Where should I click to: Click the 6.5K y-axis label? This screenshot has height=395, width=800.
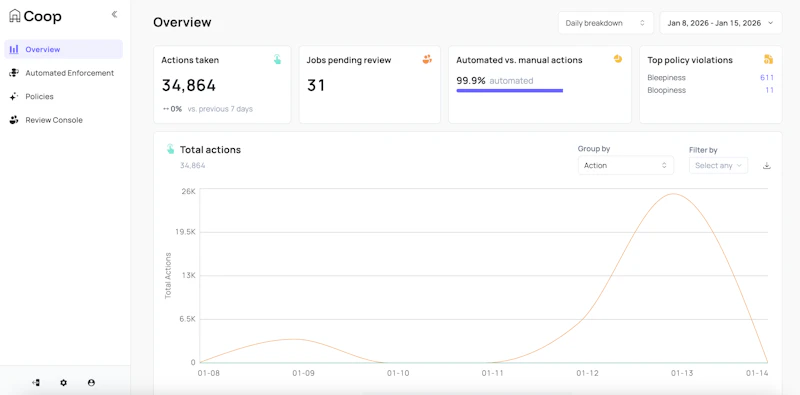[187, 319]
